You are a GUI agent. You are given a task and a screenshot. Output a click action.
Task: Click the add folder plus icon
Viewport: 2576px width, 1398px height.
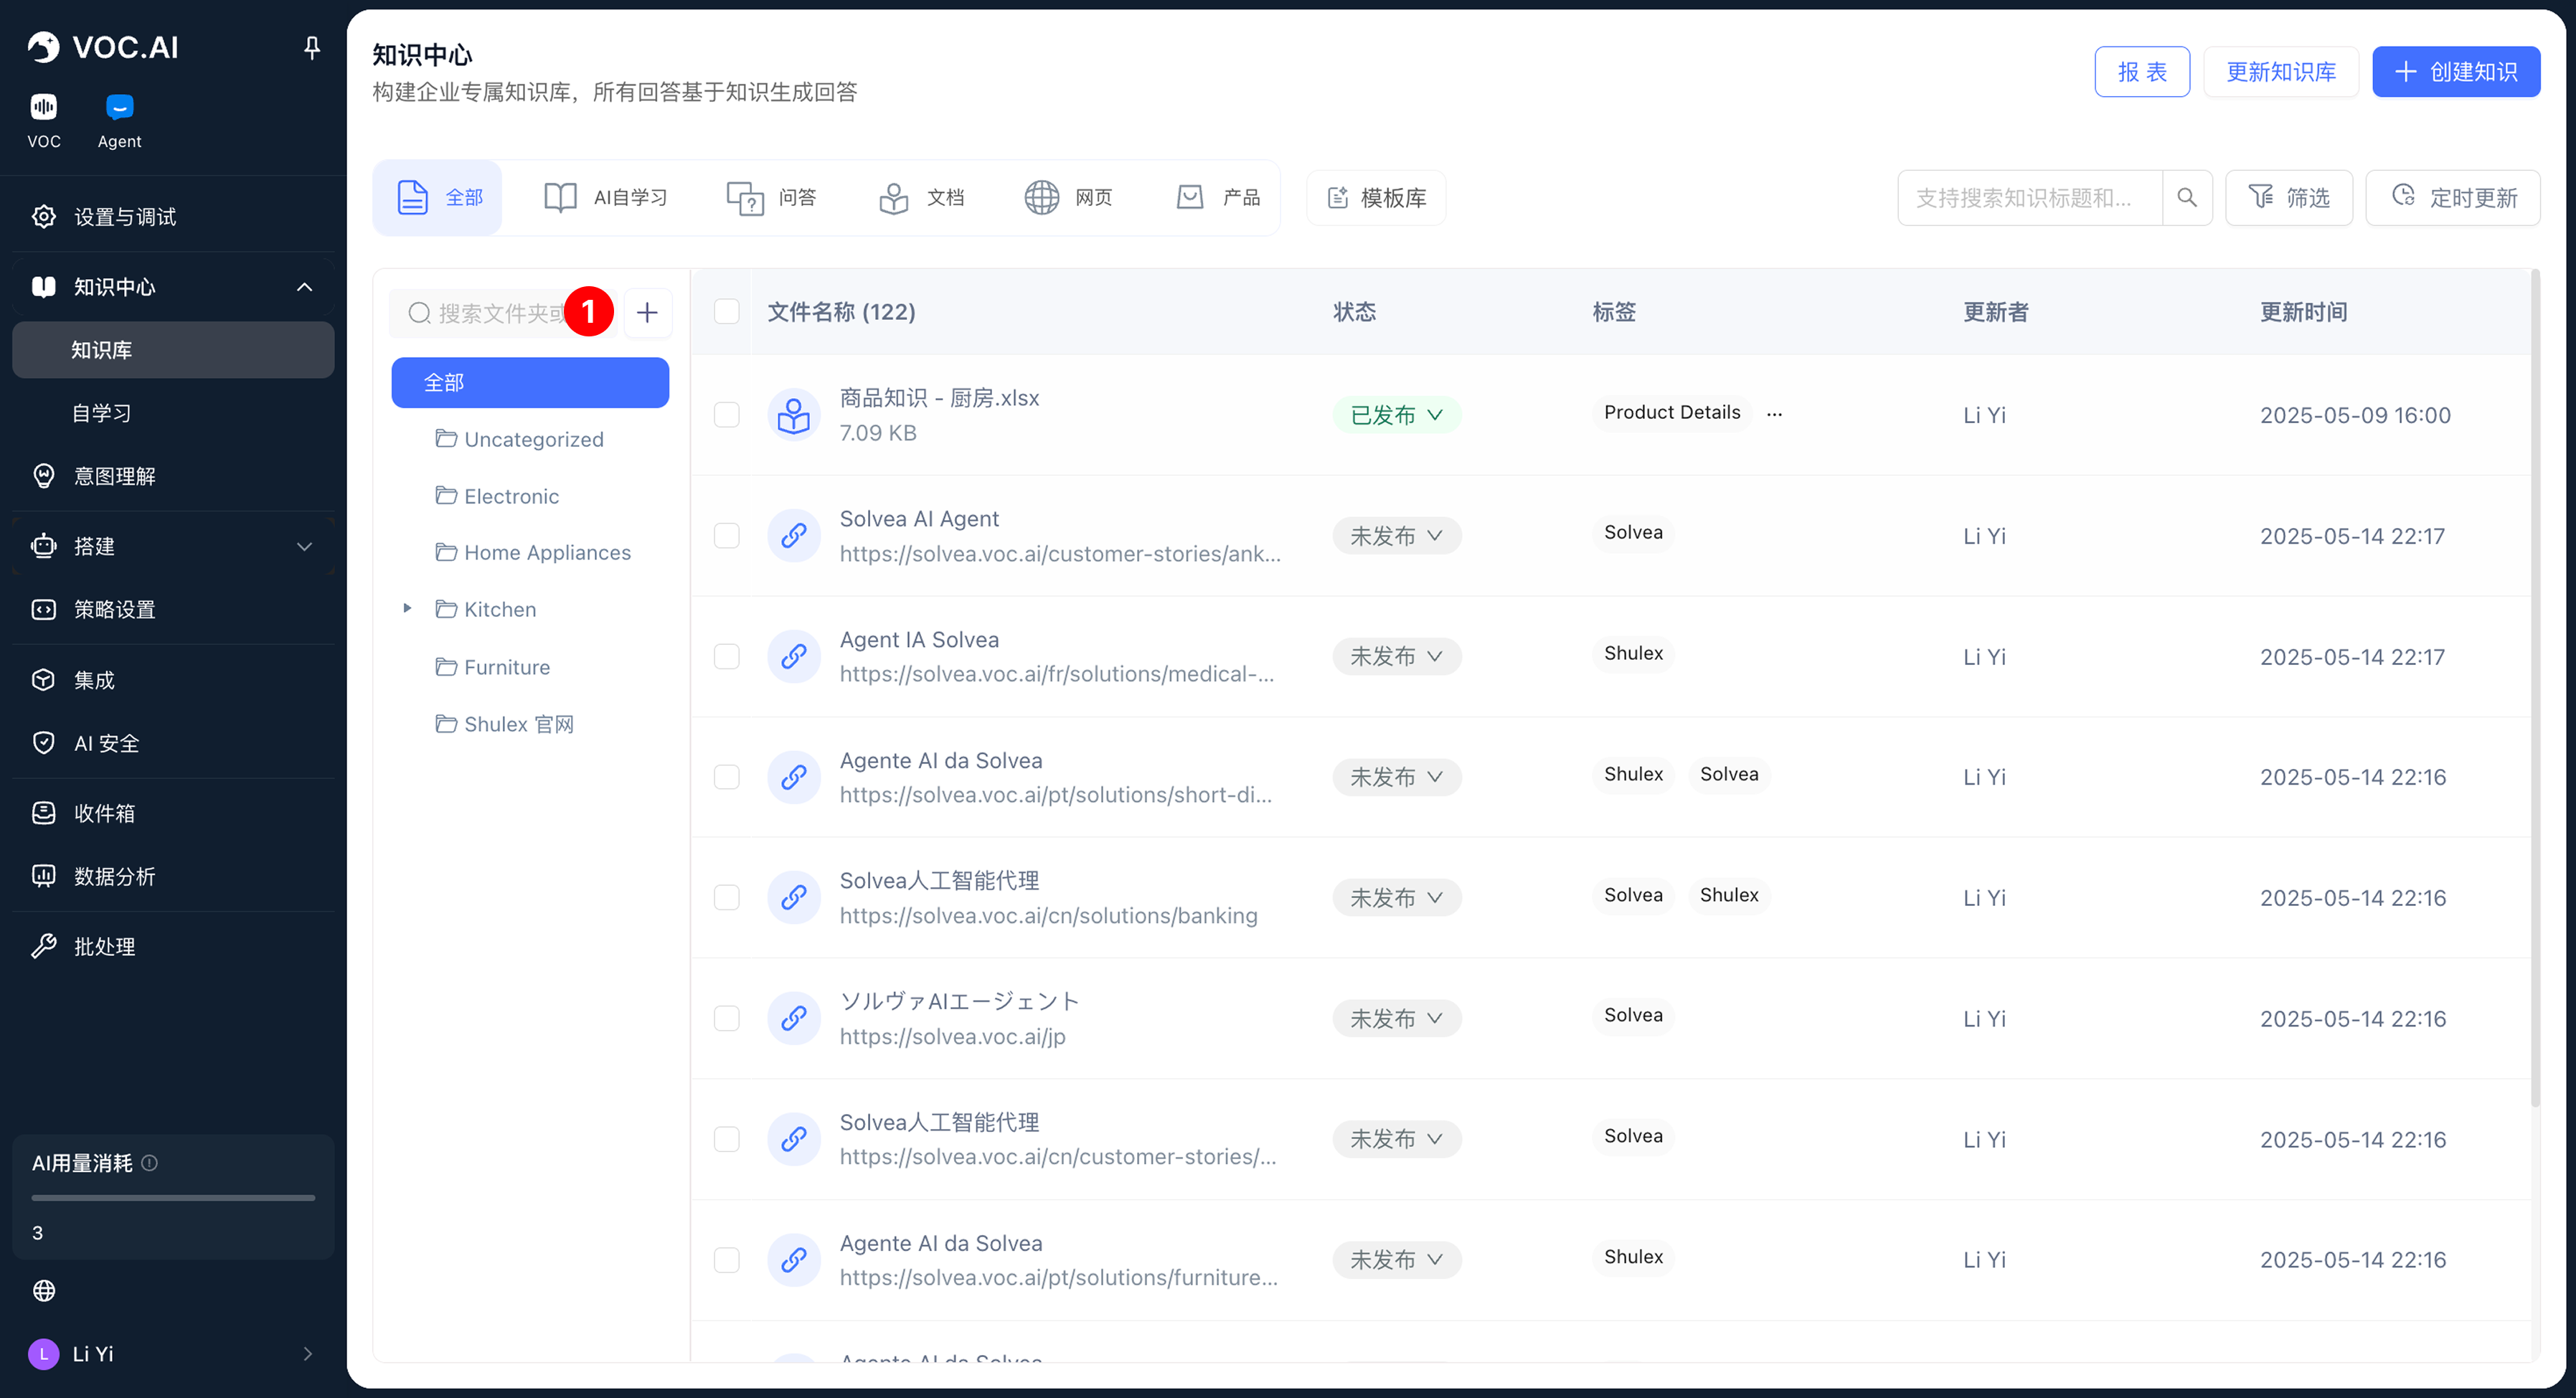(x=647, y=312)
